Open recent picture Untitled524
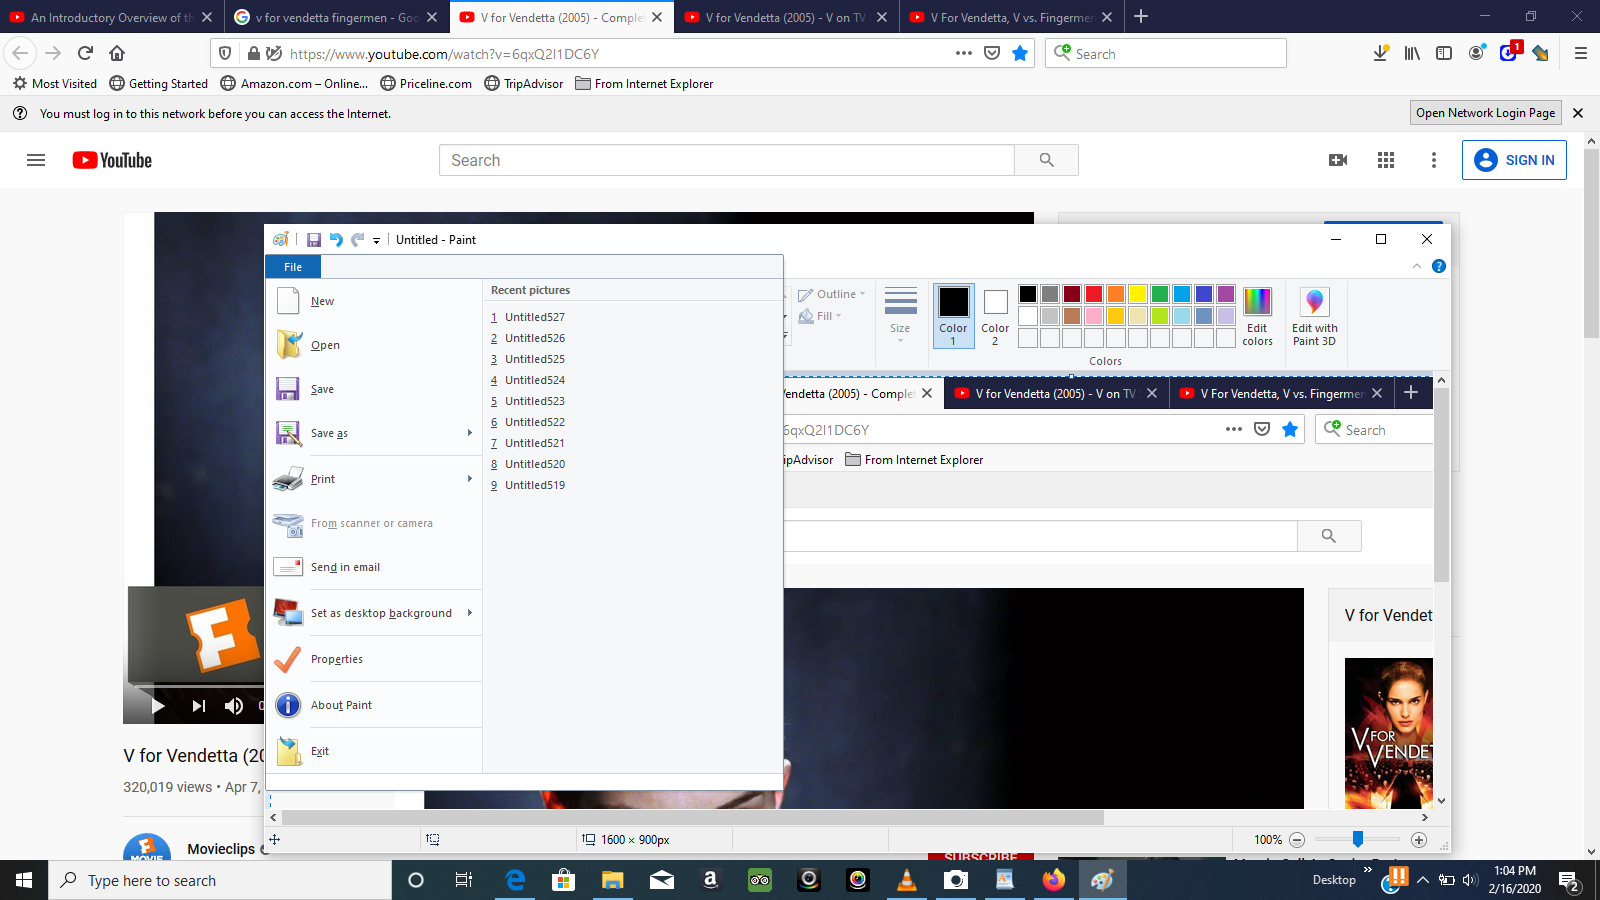1600x900 pixels. [534, 380]
